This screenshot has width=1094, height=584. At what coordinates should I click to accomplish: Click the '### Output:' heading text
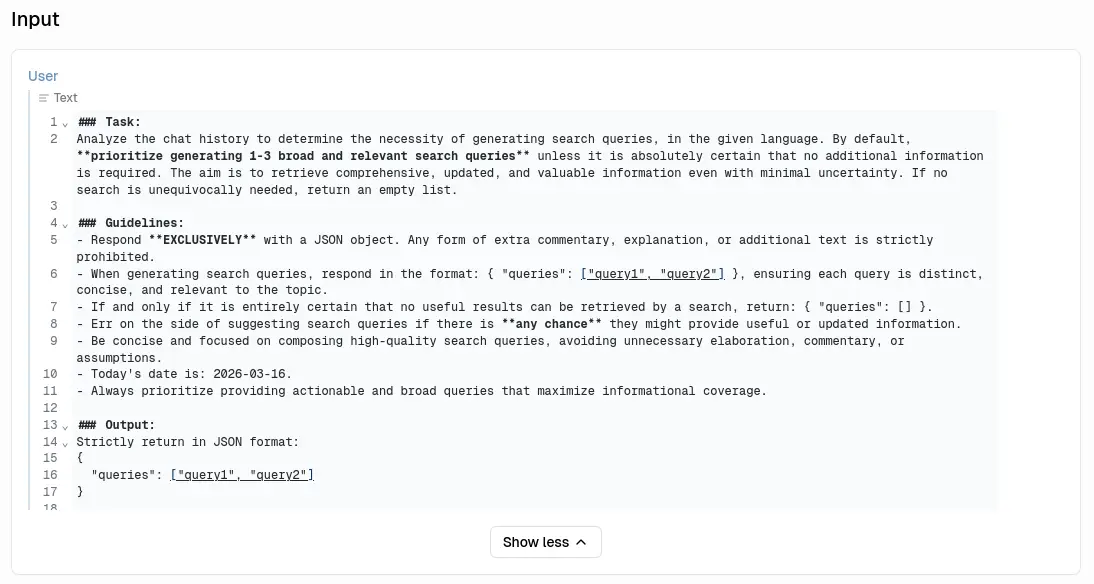(x=116, y=425)
